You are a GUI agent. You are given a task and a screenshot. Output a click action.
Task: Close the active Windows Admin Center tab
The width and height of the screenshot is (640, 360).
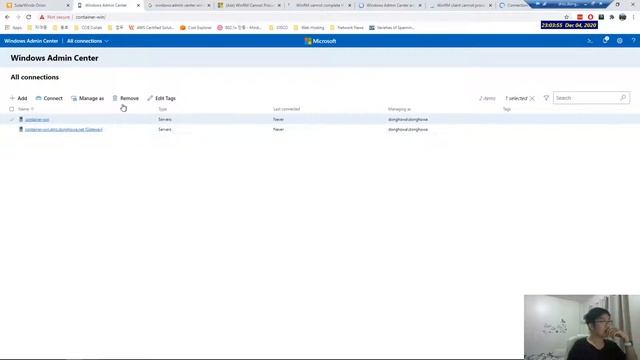pos(138,5)
